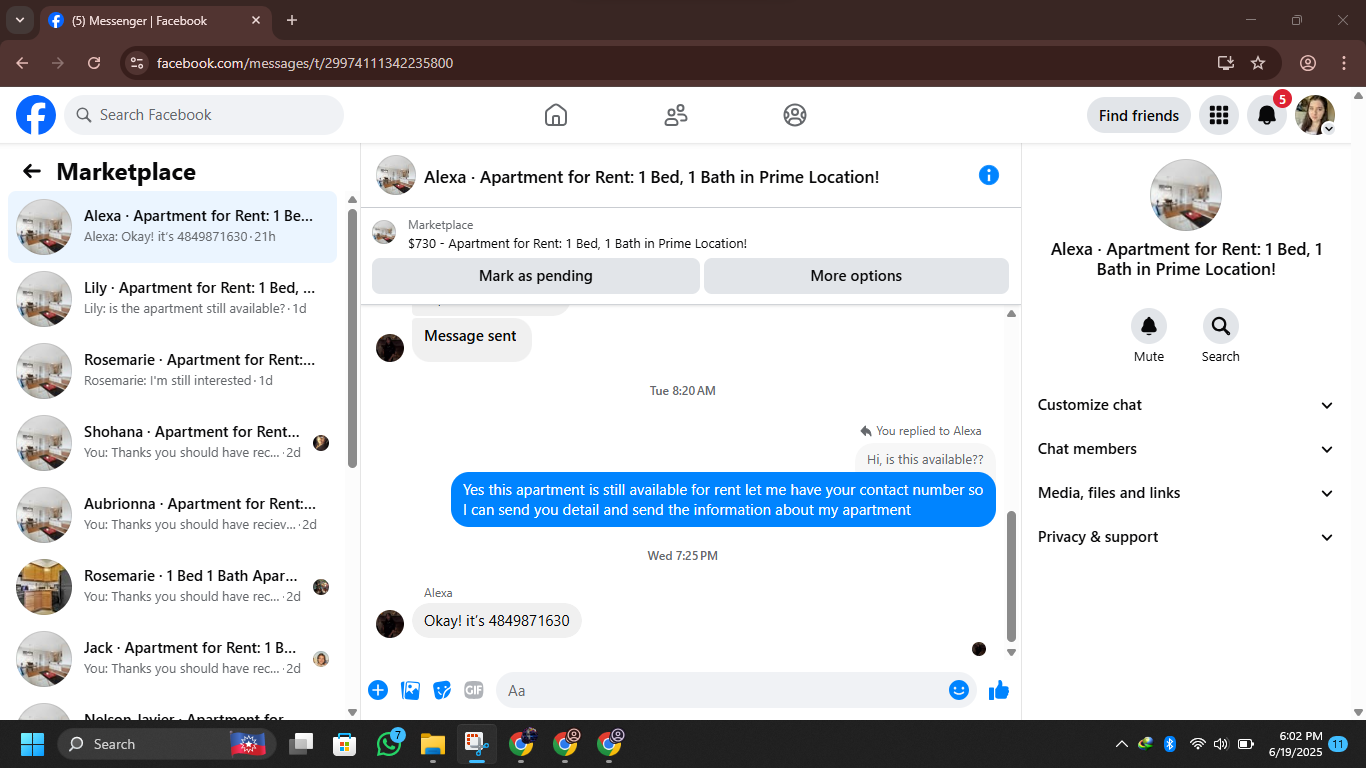The height and width of the screenshot is (768, 1366).
Task: Open the Friends icon in top navigation
Action: [676, 115]
